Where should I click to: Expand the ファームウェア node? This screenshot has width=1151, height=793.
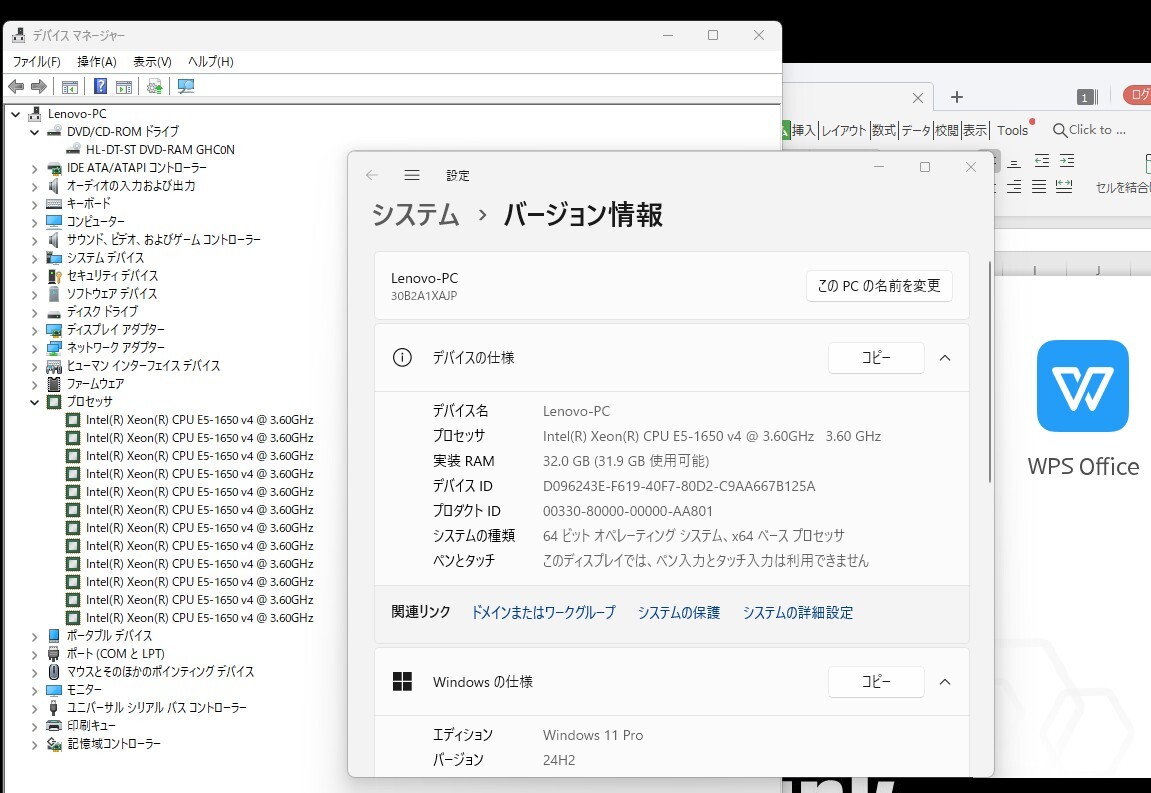[35, 384]
